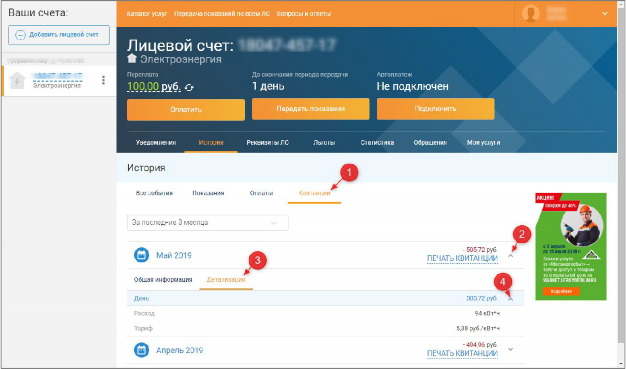626x369 pixels.
Task: Click the orange Оплатить button
Action: 186,109
